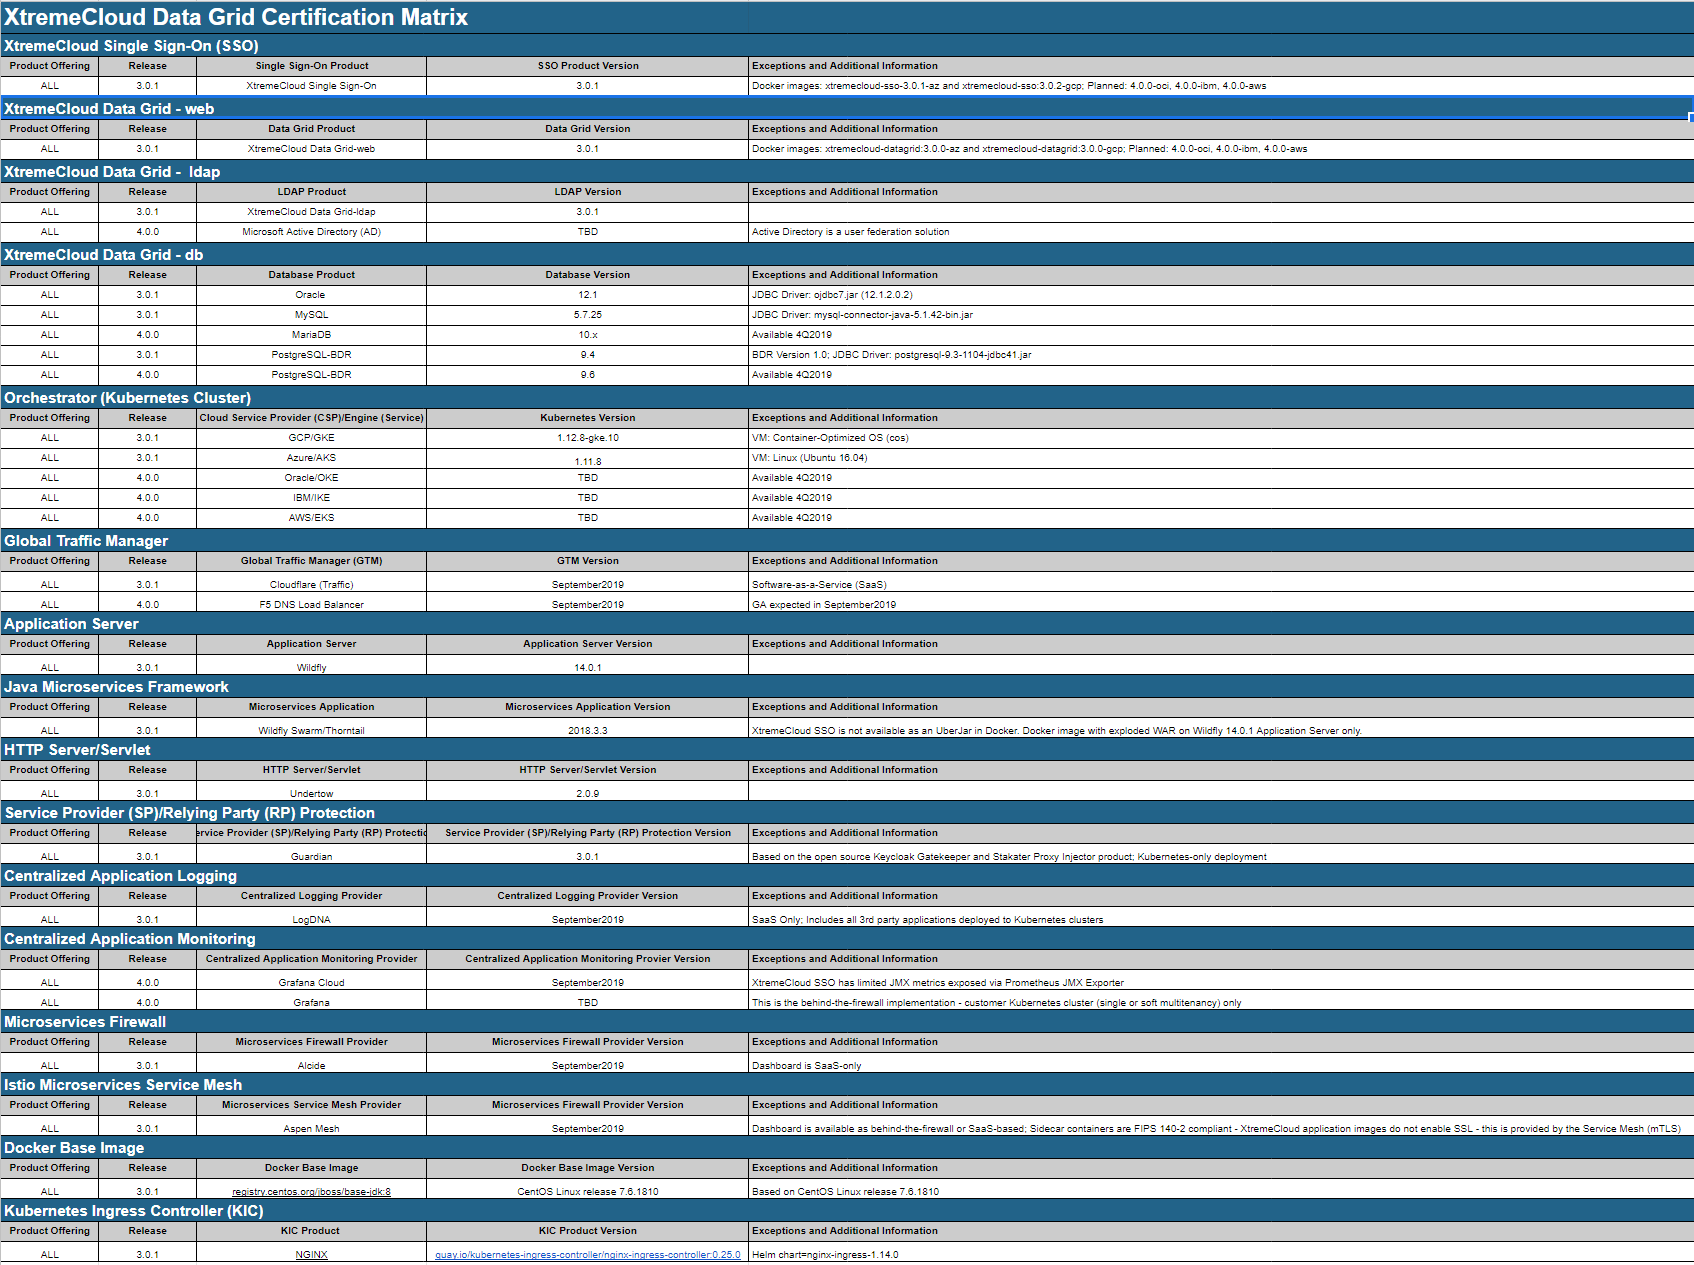Viewport: 1694px width, 1265px height.
Task: Click the Kubernetes version '1.12.8-gke.10' cell
Action: pyautogui.click(x=588, y=438)
